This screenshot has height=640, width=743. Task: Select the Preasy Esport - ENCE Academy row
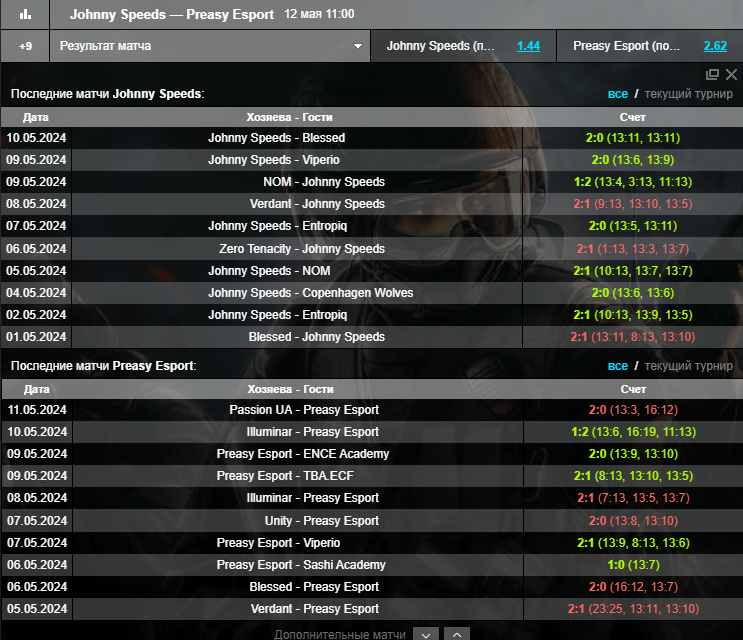(372, 454)
